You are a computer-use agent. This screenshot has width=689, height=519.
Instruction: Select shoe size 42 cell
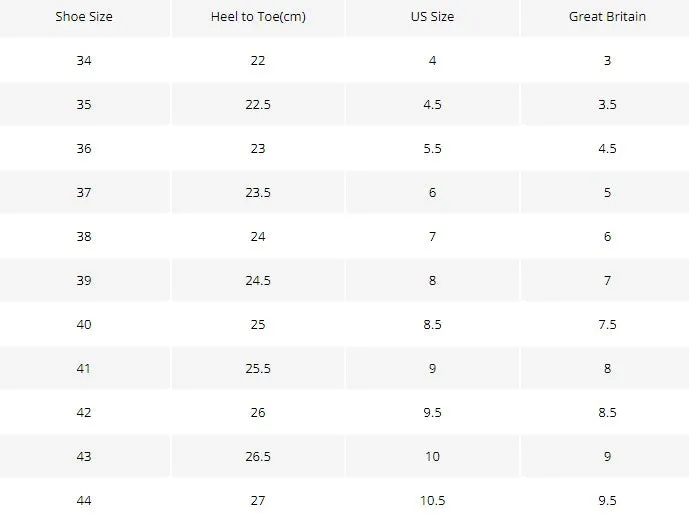tap(84, 412)
